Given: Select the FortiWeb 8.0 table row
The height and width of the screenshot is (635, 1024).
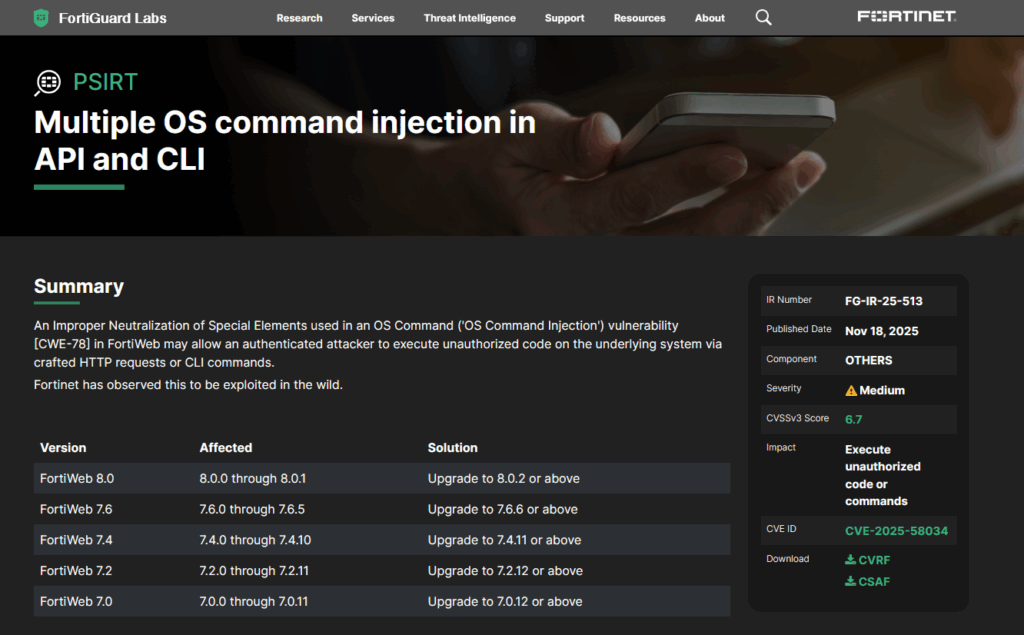Looking at the screenshot, I should click(381, 478).
